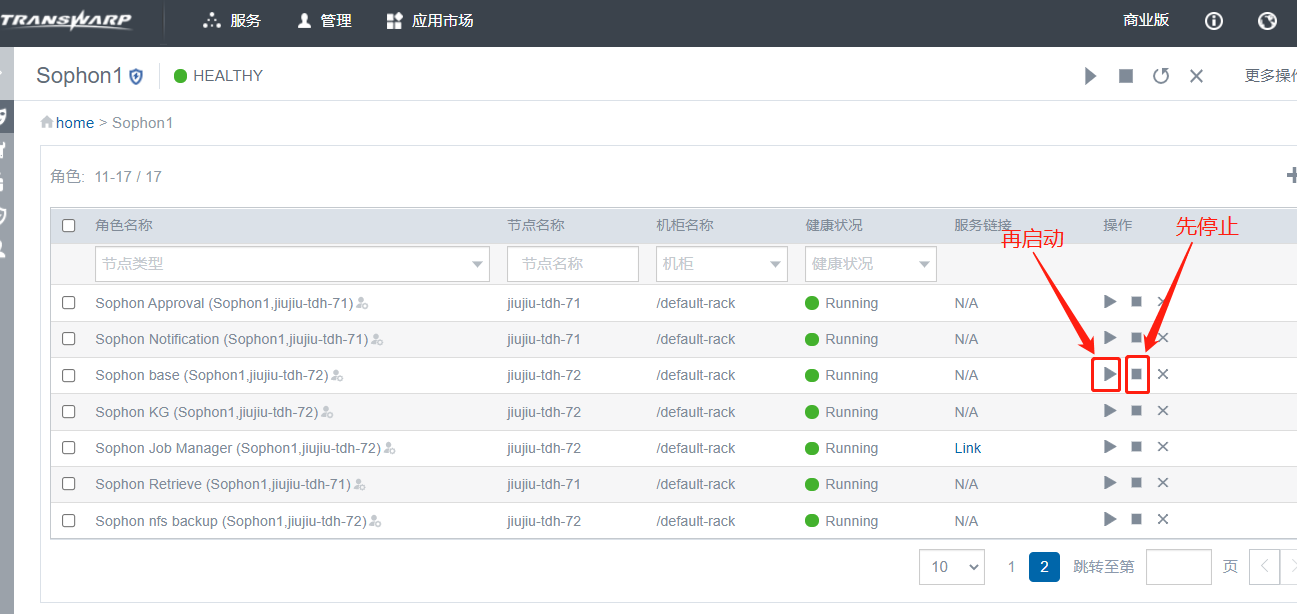This screenshot has height=614, width=1297.
Task: Start the Sophon nfs backup role
Action: (1109, 519)
